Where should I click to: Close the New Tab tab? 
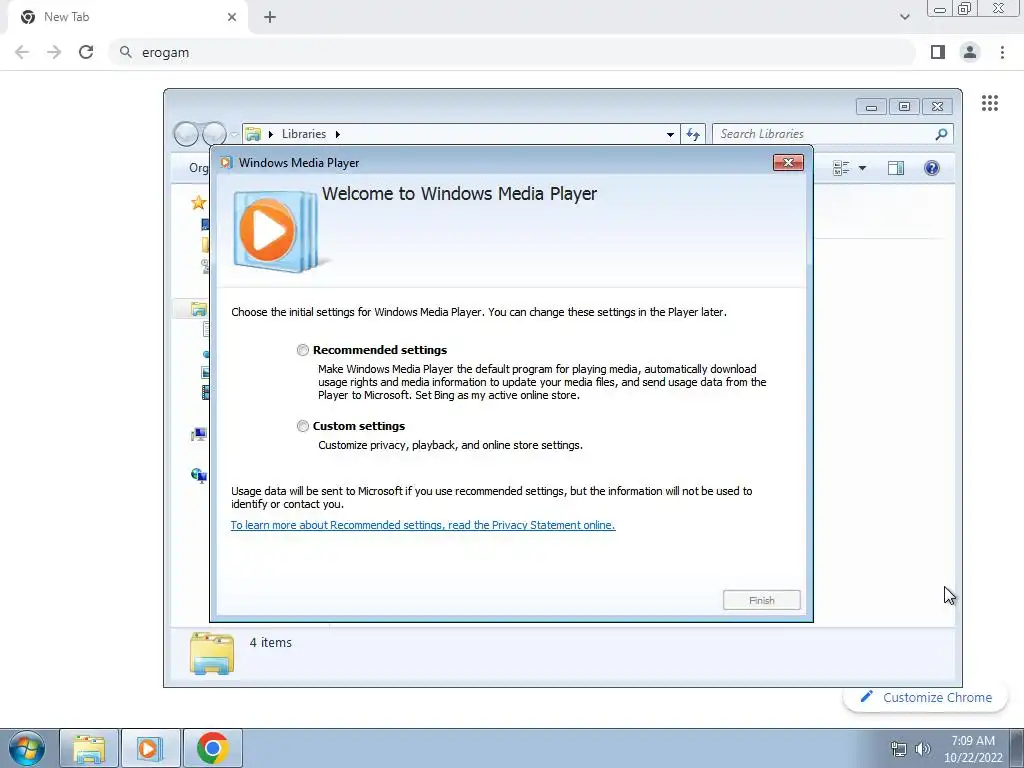232,17
